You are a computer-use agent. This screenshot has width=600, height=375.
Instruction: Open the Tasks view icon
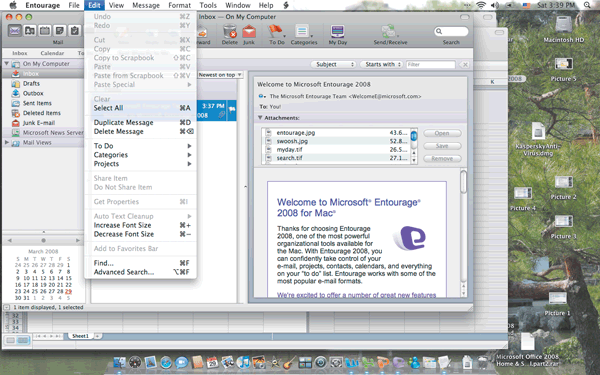click(x=75, y=31)
